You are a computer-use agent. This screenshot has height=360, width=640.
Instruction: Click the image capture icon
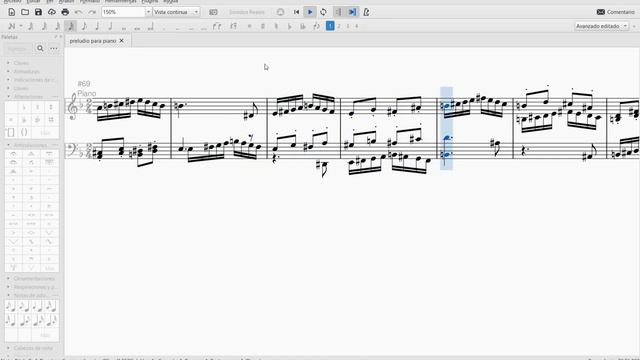pos(213,12)
